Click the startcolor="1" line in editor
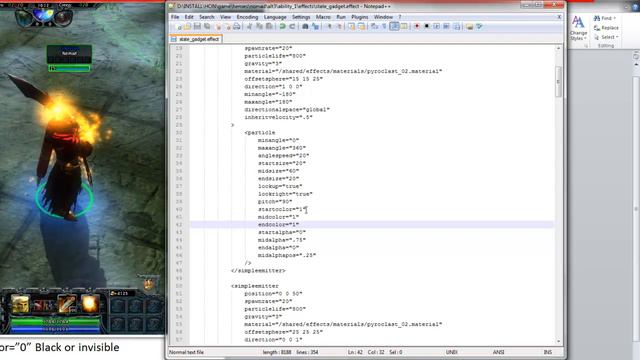 coord(282,209)
